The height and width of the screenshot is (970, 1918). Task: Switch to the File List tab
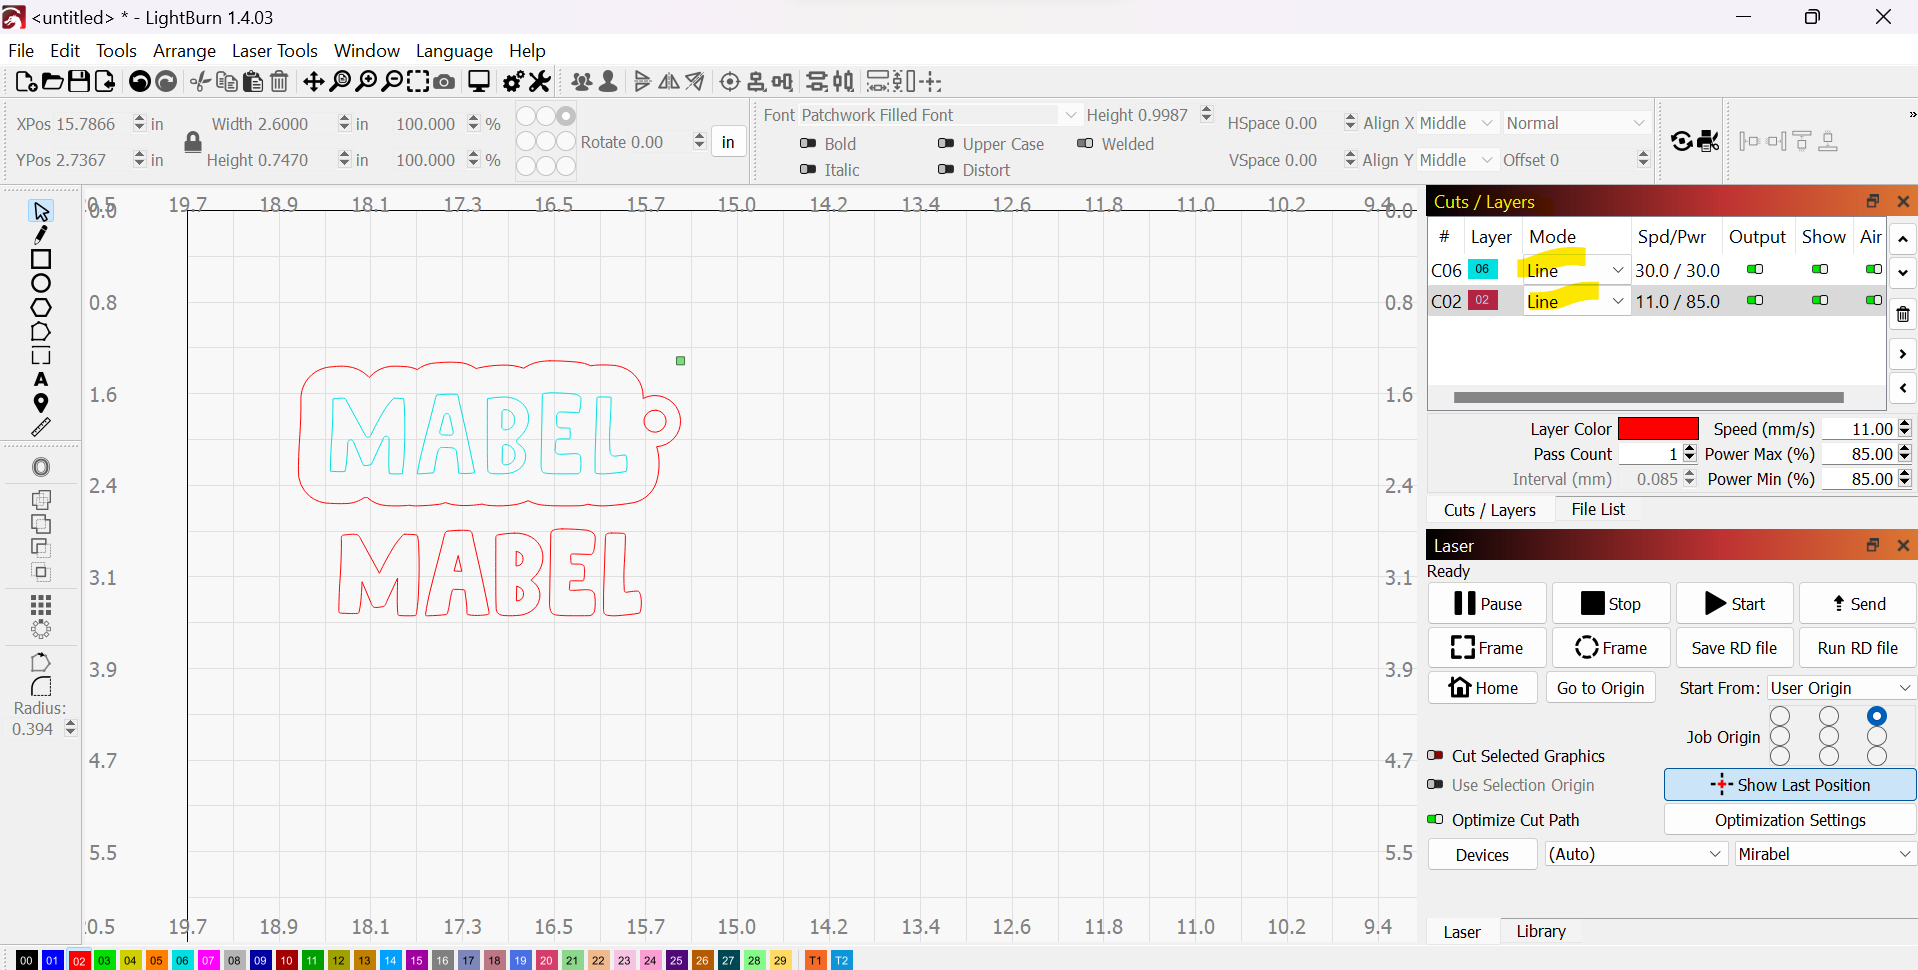1597,510
